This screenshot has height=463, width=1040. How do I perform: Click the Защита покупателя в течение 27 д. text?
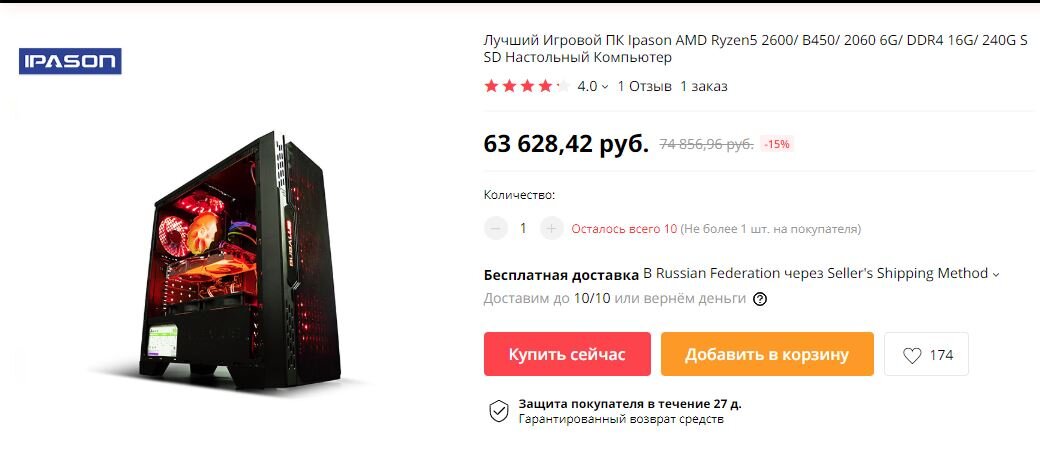pyautogui.click(x=629, y=404)
